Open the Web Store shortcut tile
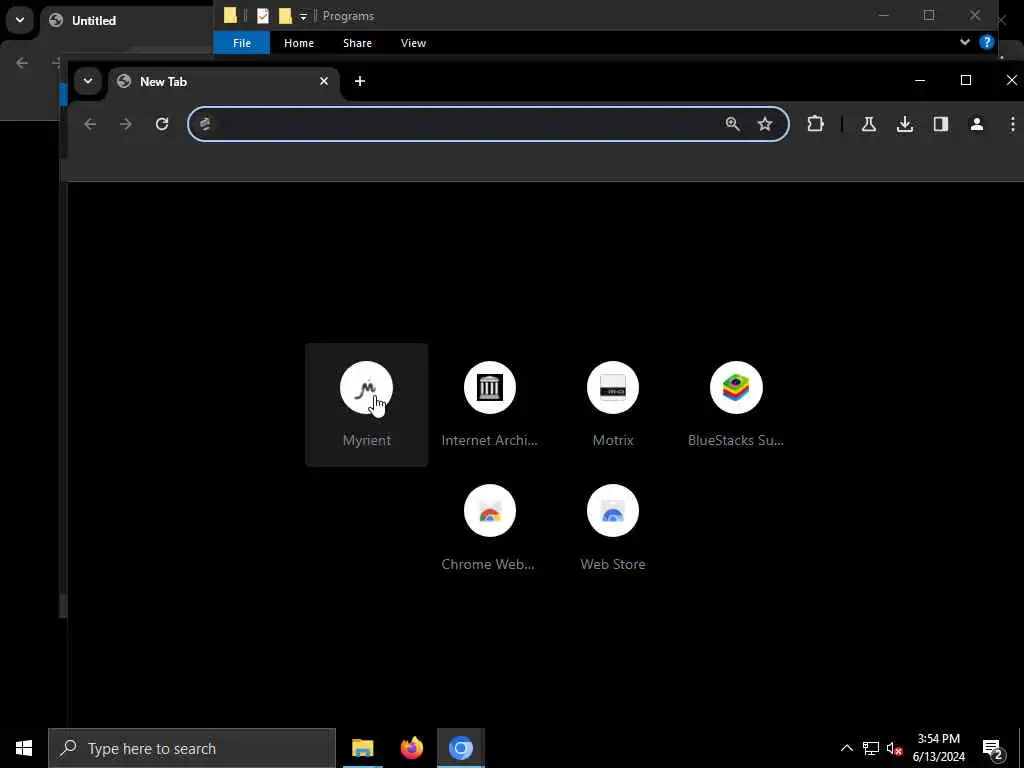 tap(613, 528)
